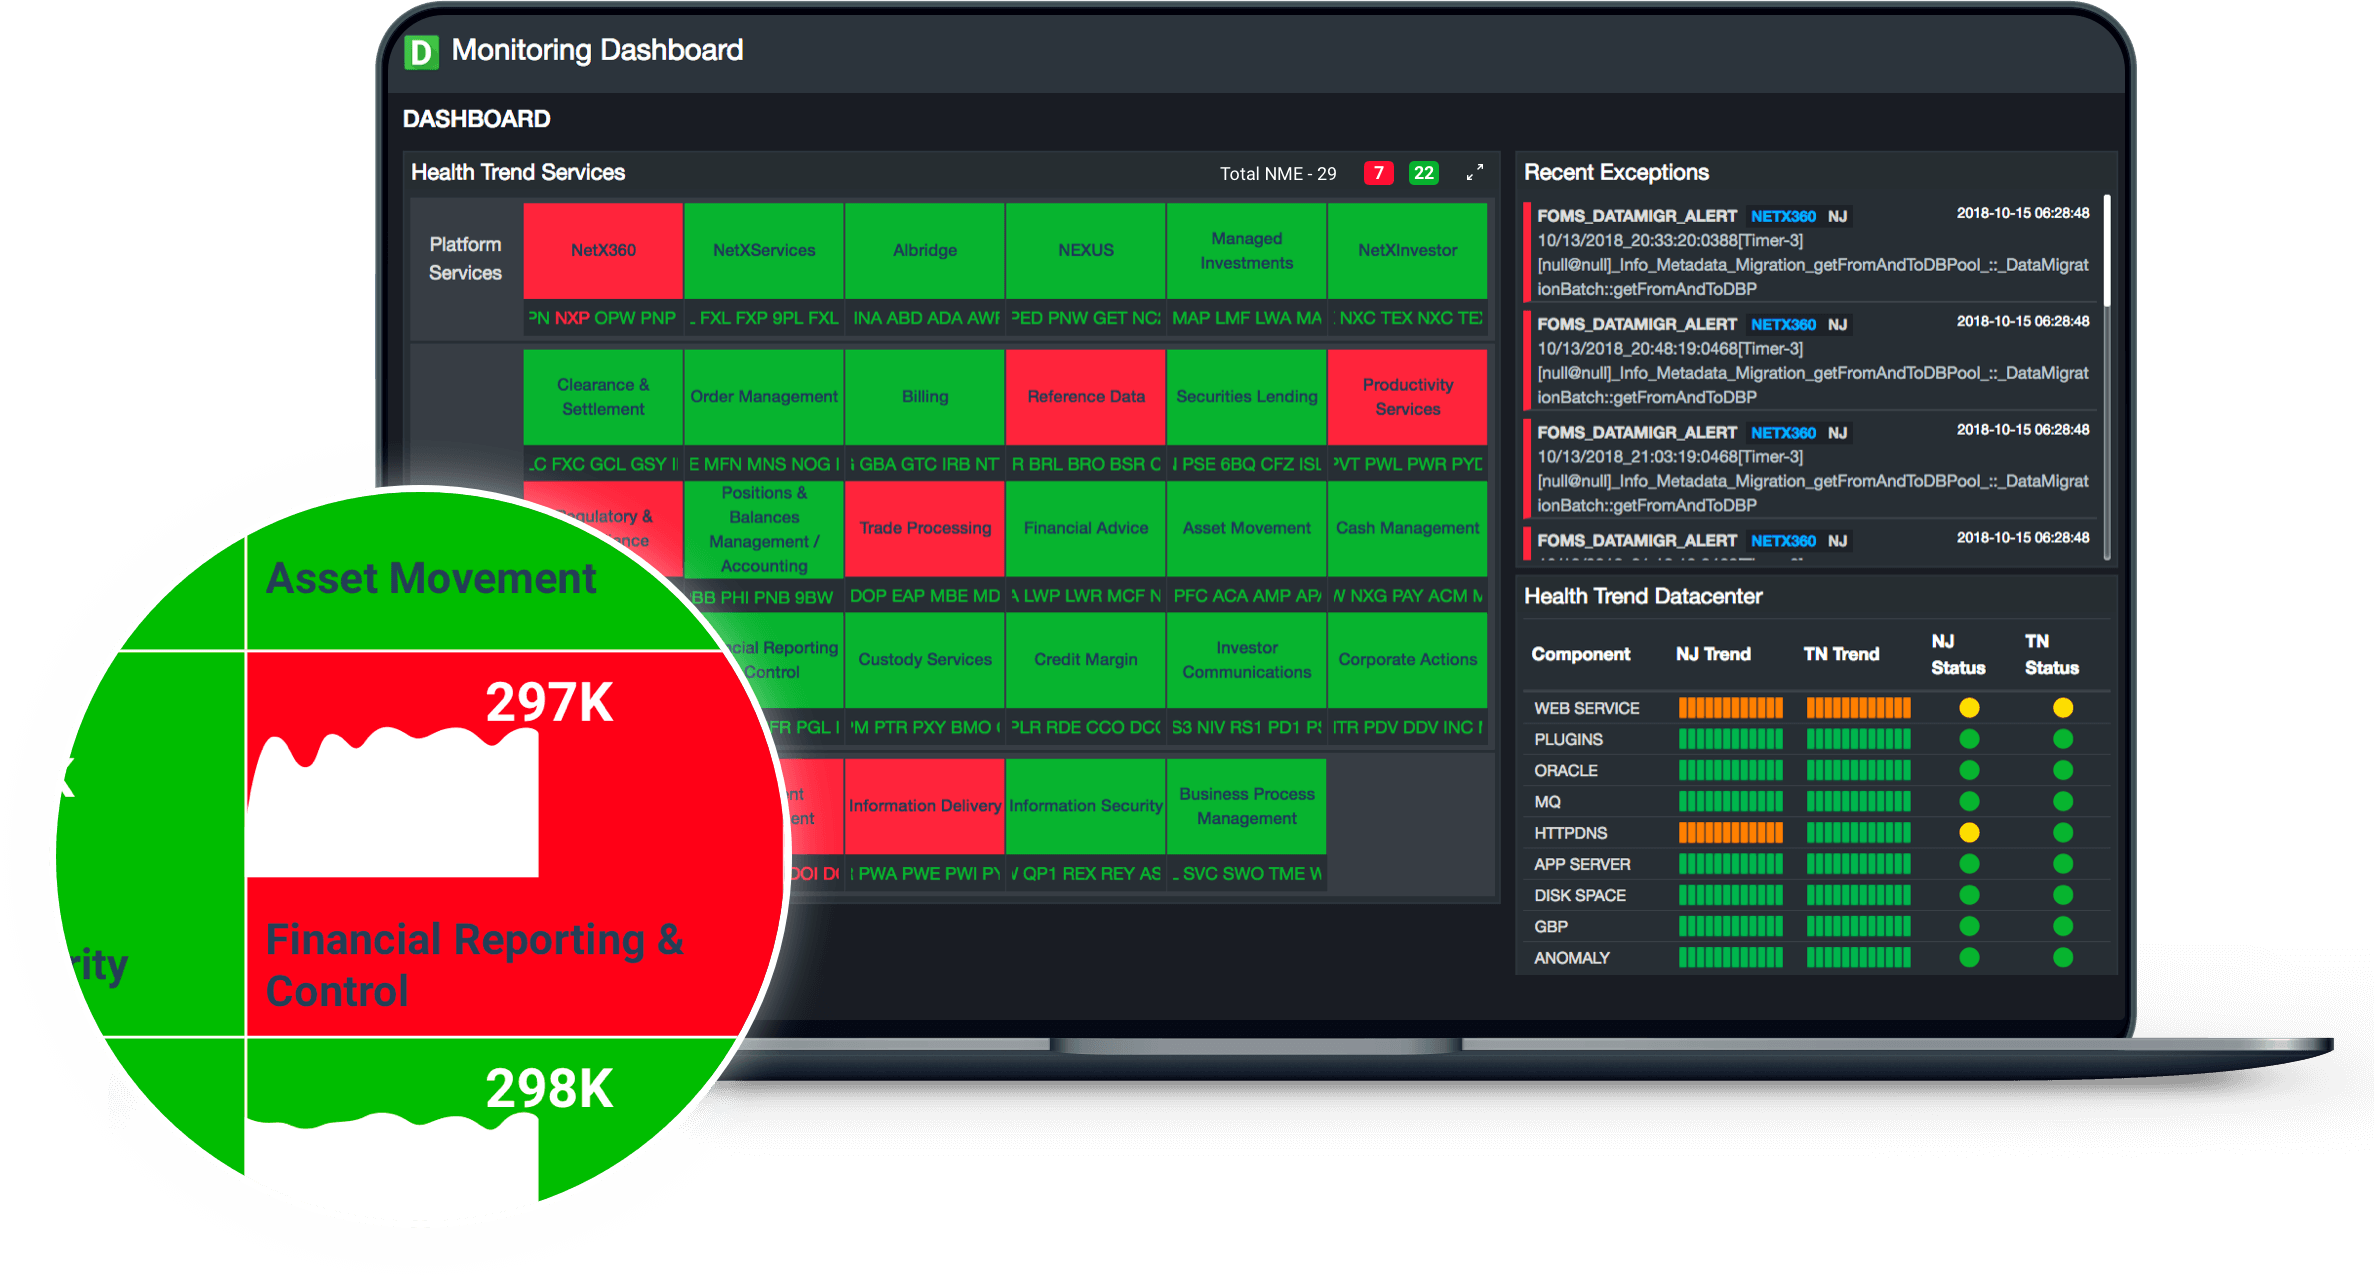Screen dimensions: 2374x1277
Task: Click the green 22 count badge
Action: 1423,173
